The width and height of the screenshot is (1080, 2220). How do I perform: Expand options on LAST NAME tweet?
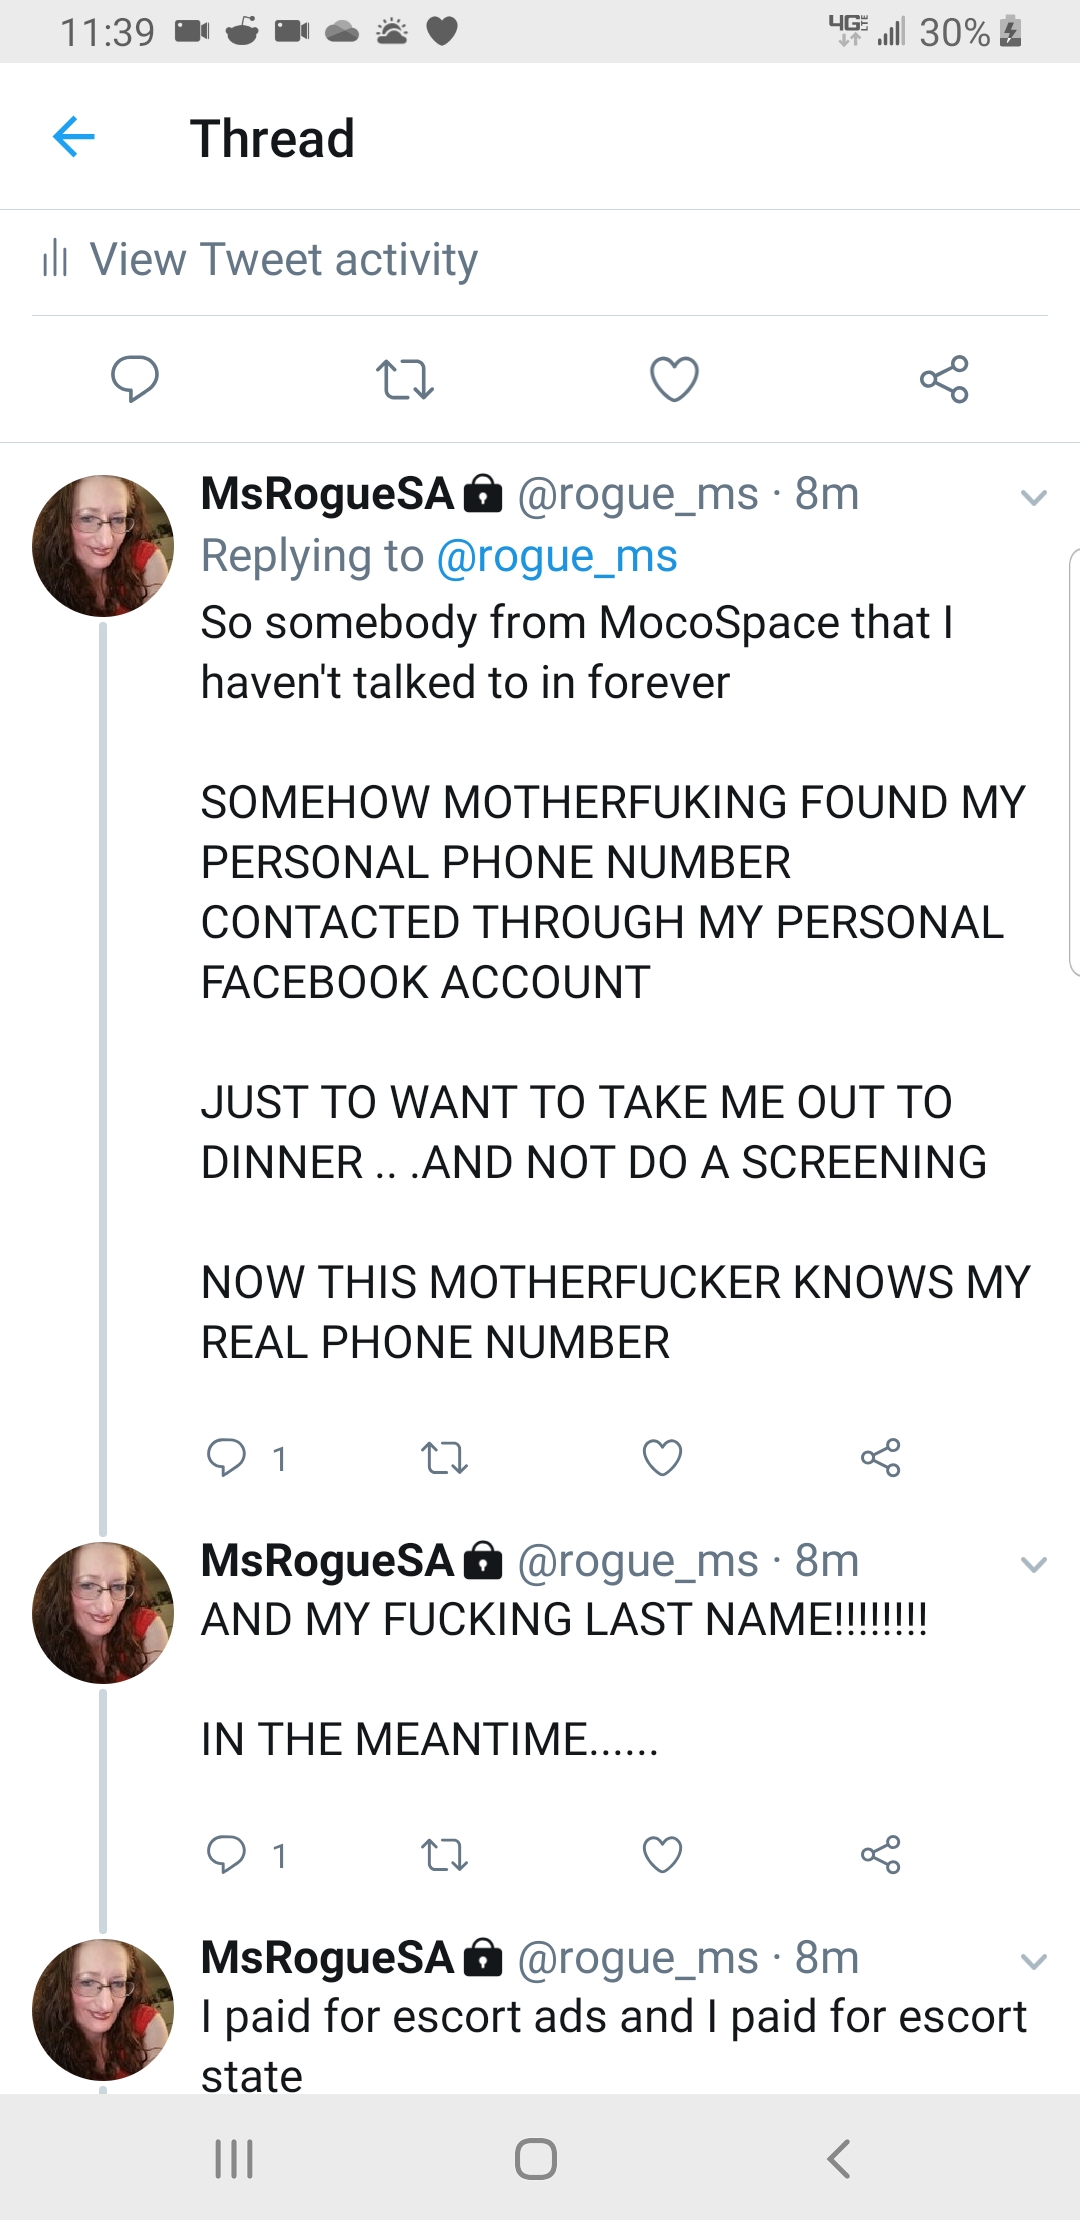click(1033, 1564)
